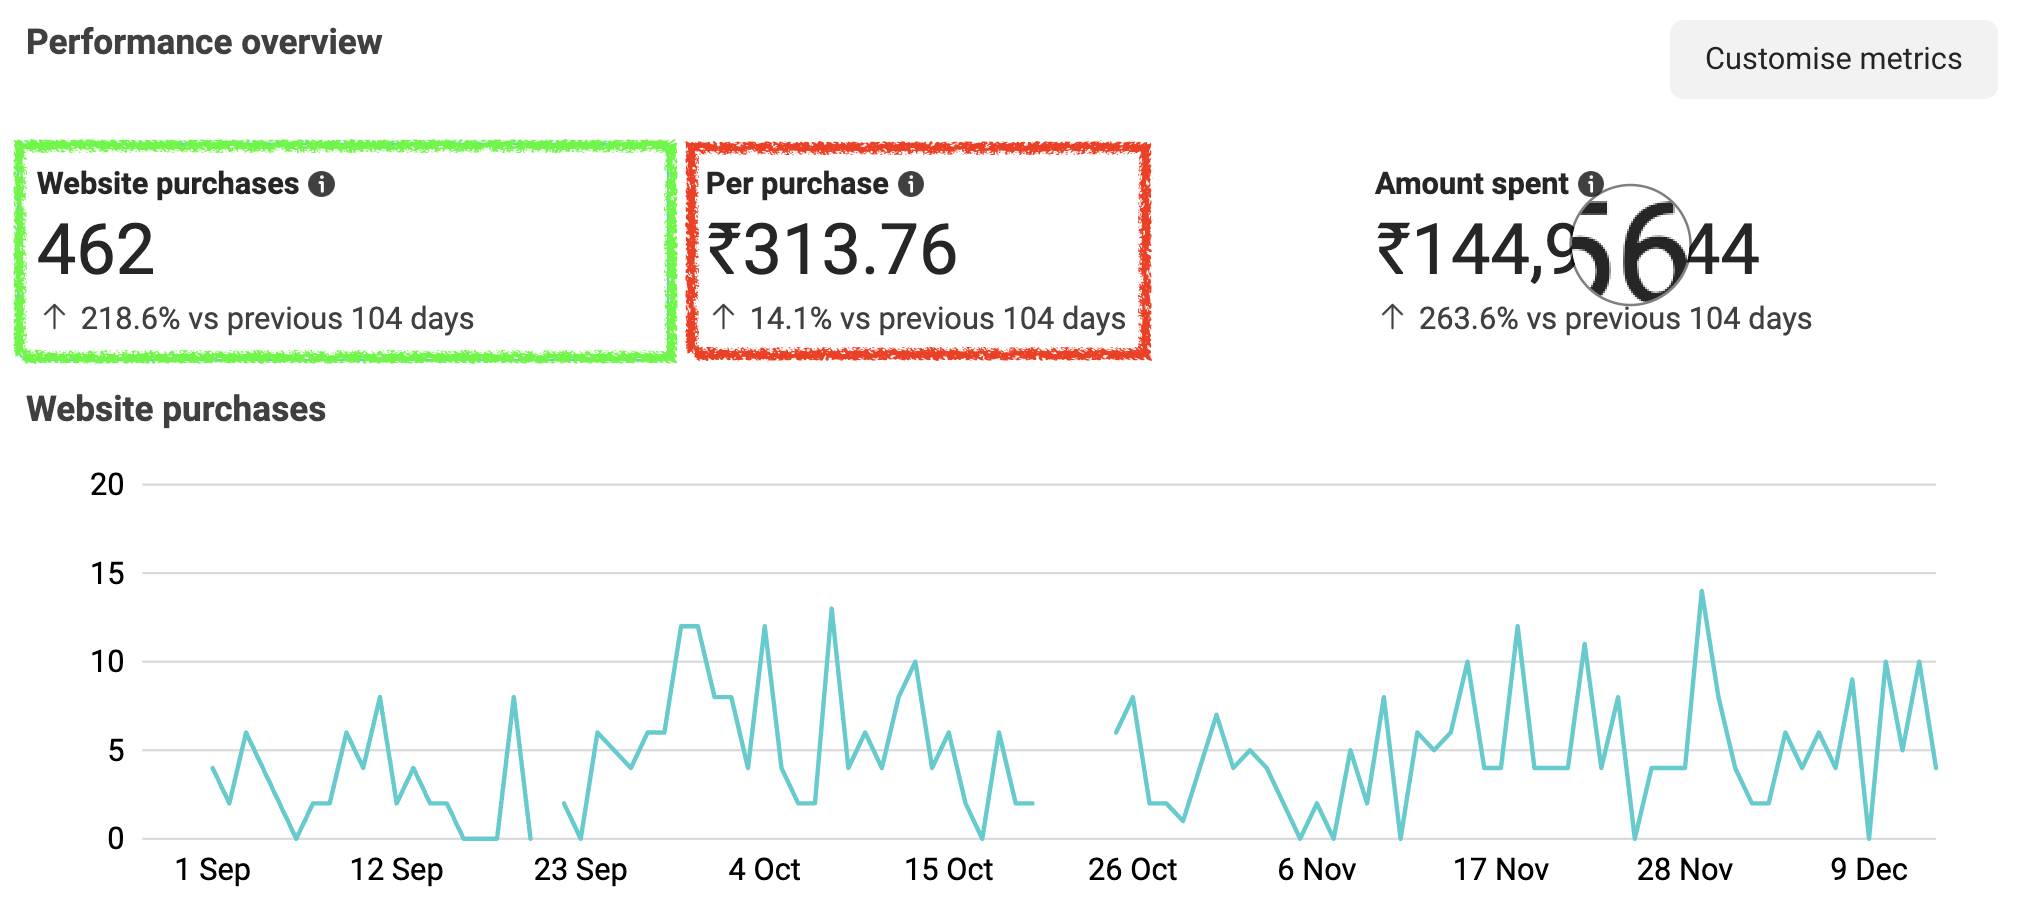Click the 28 Nov date label
The width and height of the screenshot is (2026, 918).
pyautogui.click(x=1684, y=870)
